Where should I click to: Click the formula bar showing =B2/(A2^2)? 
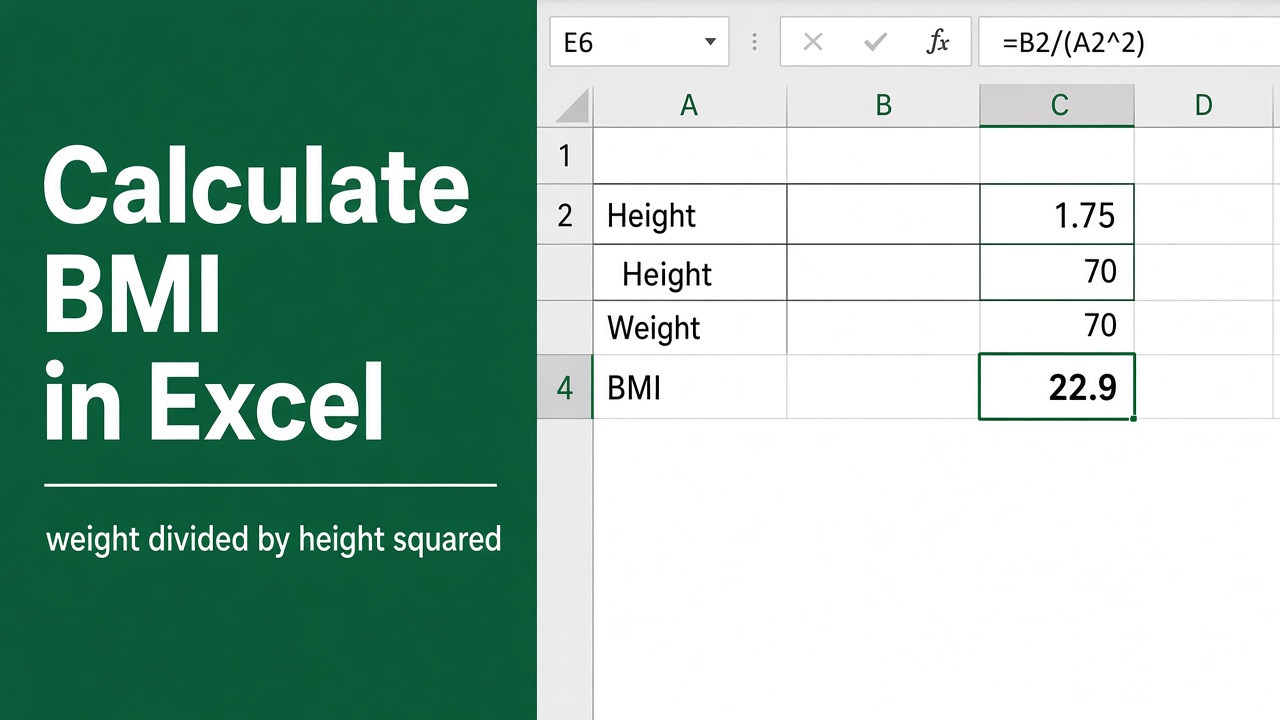[1129, 42]
